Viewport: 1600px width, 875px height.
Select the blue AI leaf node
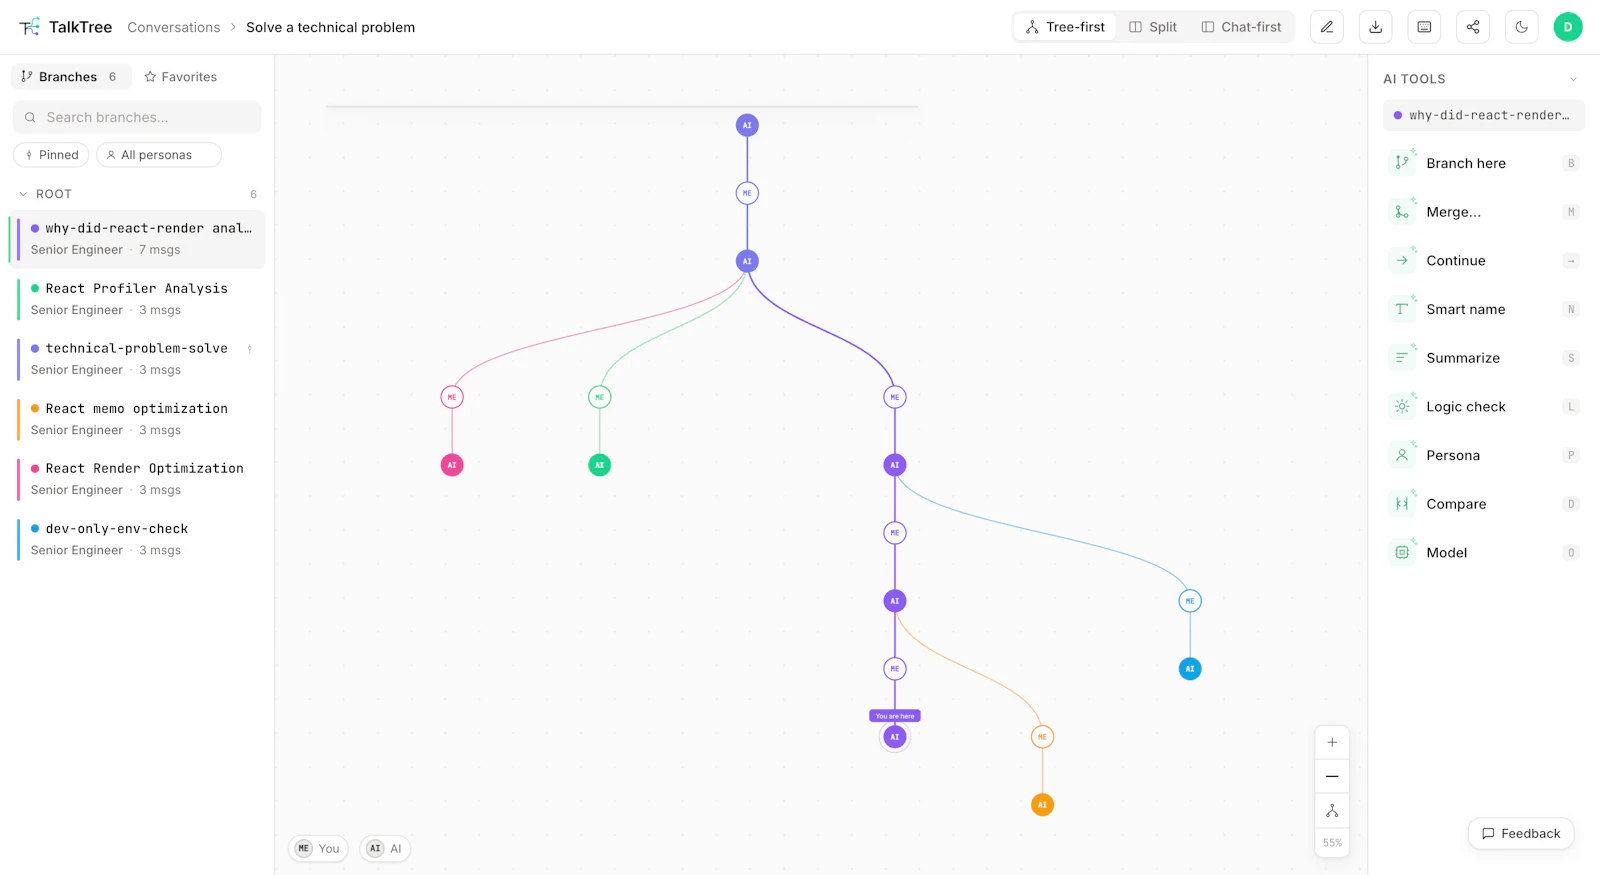1190,669
